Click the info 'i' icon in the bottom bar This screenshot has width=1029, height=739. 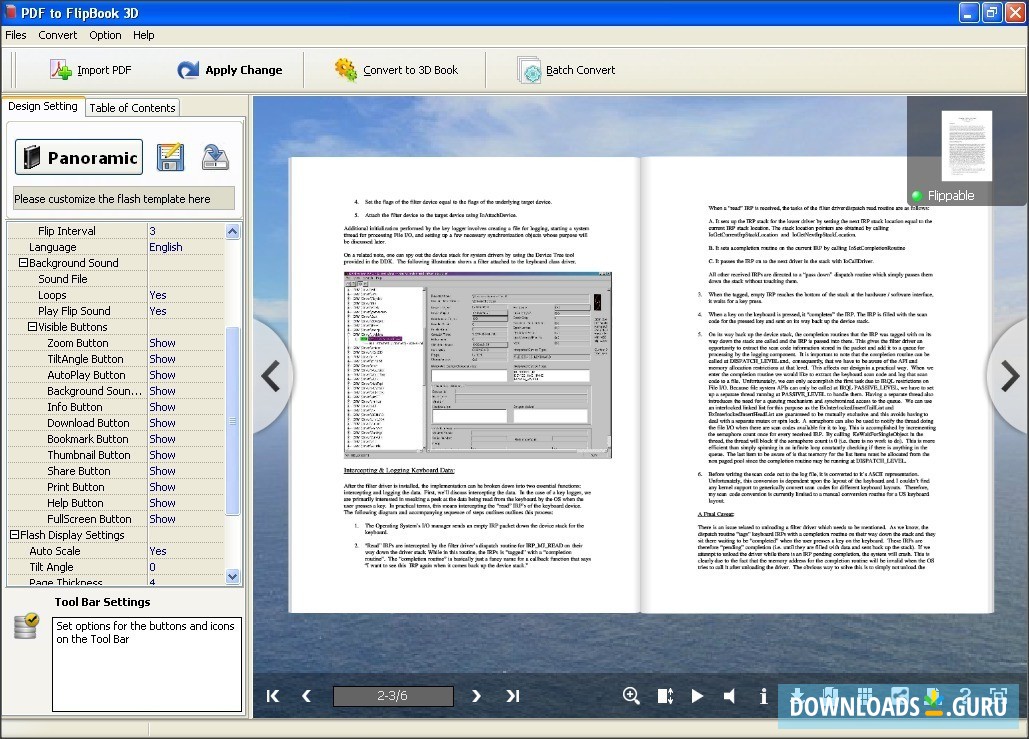pyautogui.click(x=763, y=696)
